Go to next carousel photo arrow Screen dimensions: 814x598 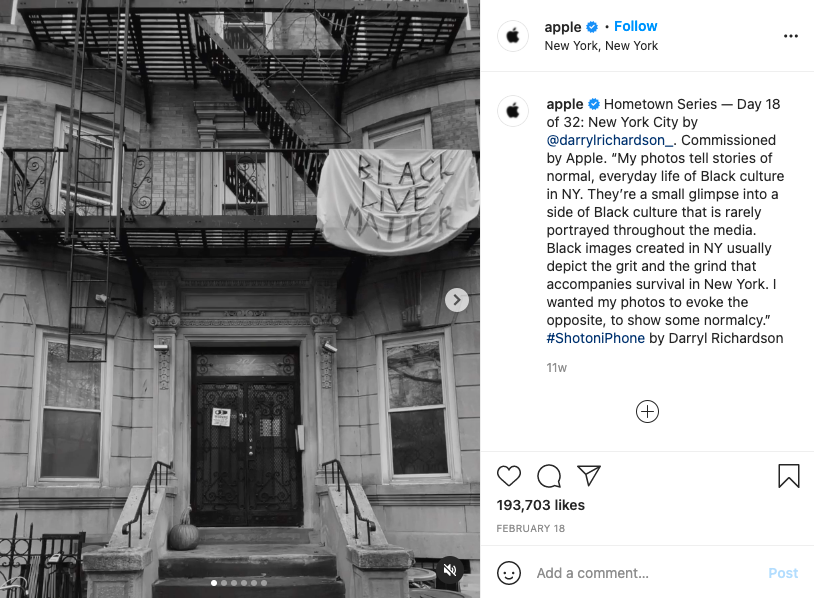[x=457, y=300]
